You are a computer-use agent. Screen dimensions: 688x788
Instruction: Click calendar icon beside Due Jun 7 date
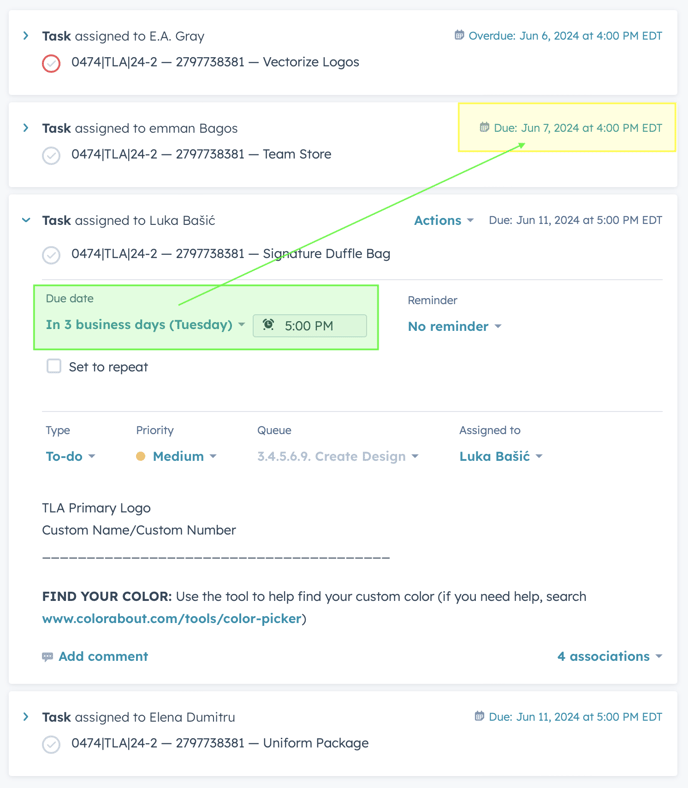click(x=484, y=128)
